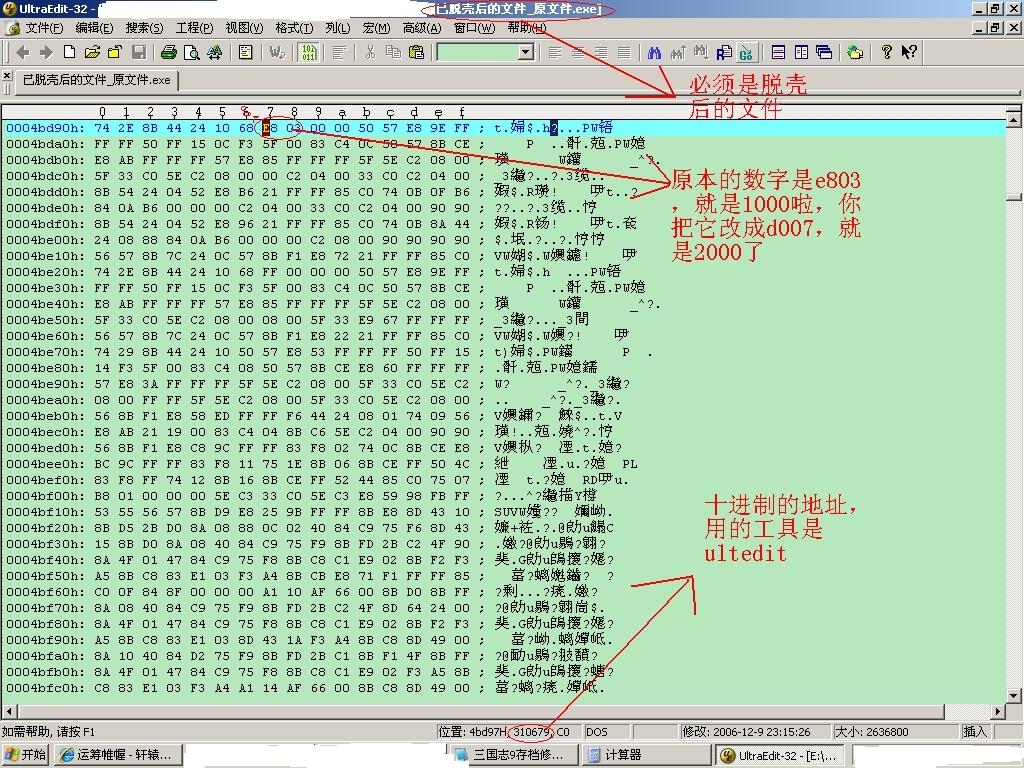Viewport: 1024px width, 768px height.
Task: Click the Help question mark icon
Action: [886, 52]
